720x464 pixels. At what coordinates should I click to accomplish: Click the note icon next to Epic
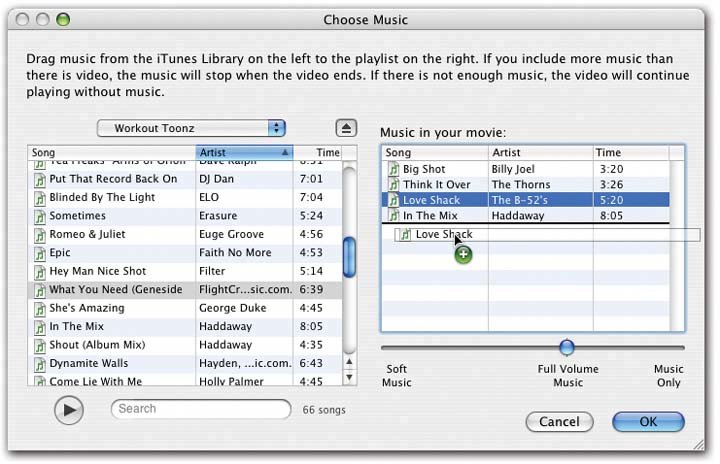coord(40,253)
